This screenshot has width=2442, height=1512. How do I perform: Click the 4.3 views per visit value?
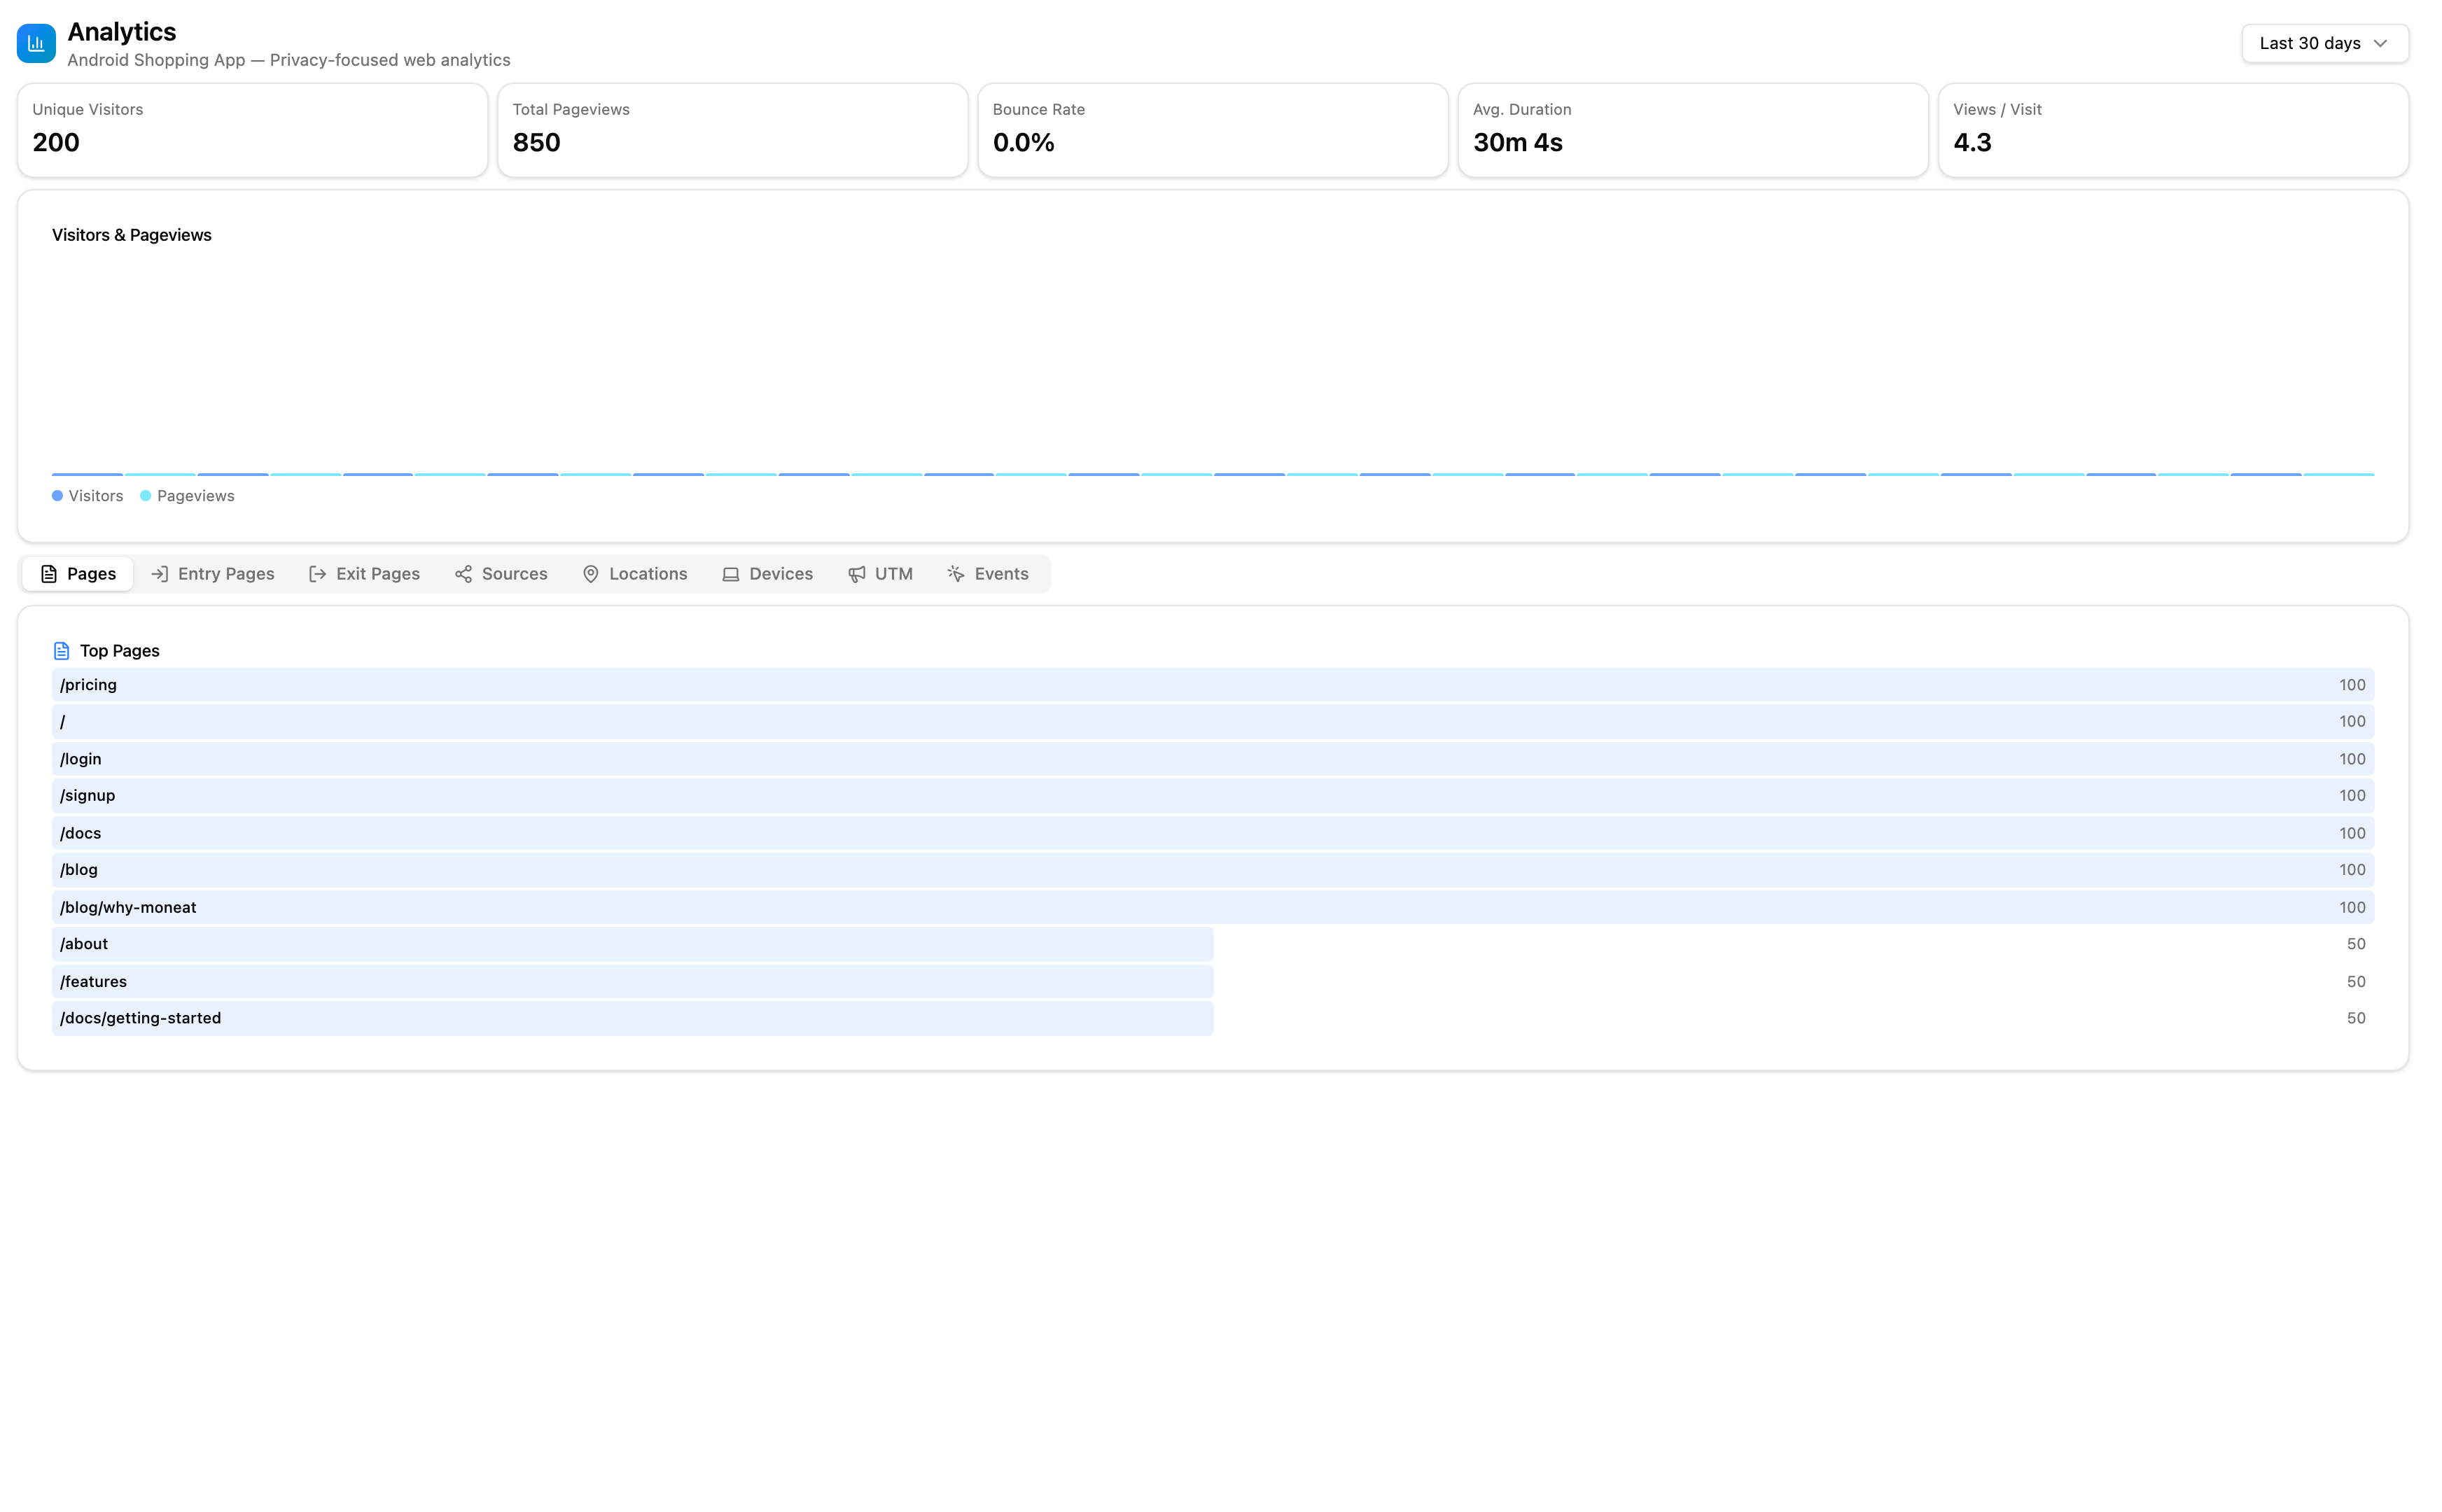pyautogui.click(x=1973, y=142)
